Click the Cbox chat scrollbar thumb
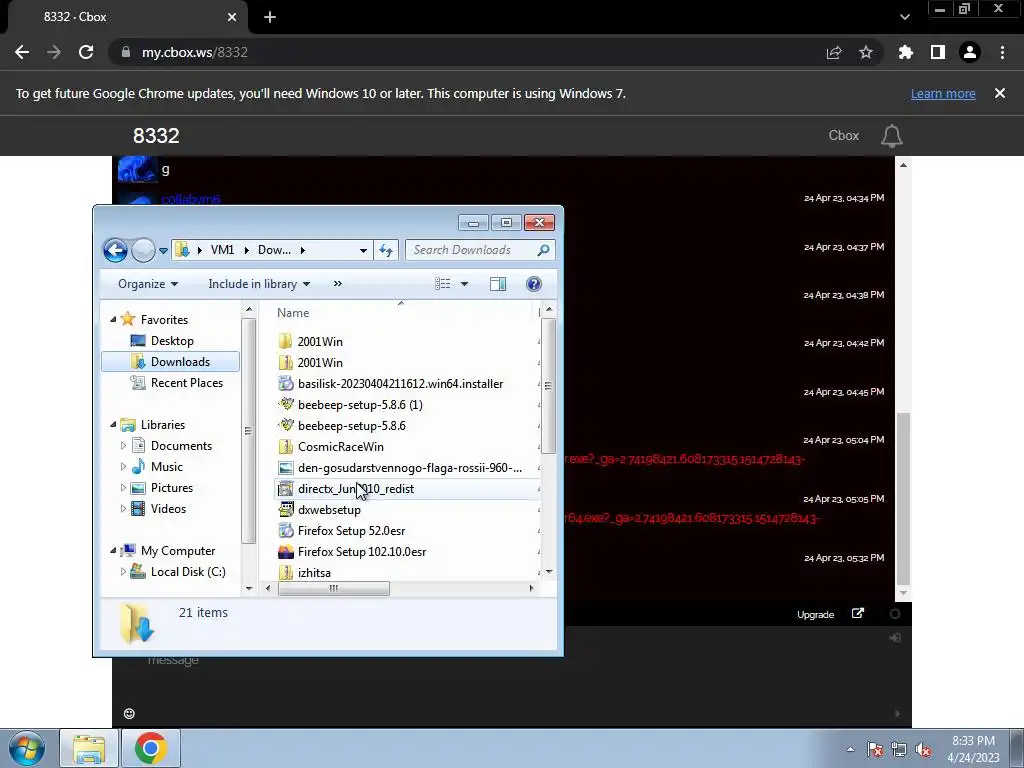 (903, 498)
